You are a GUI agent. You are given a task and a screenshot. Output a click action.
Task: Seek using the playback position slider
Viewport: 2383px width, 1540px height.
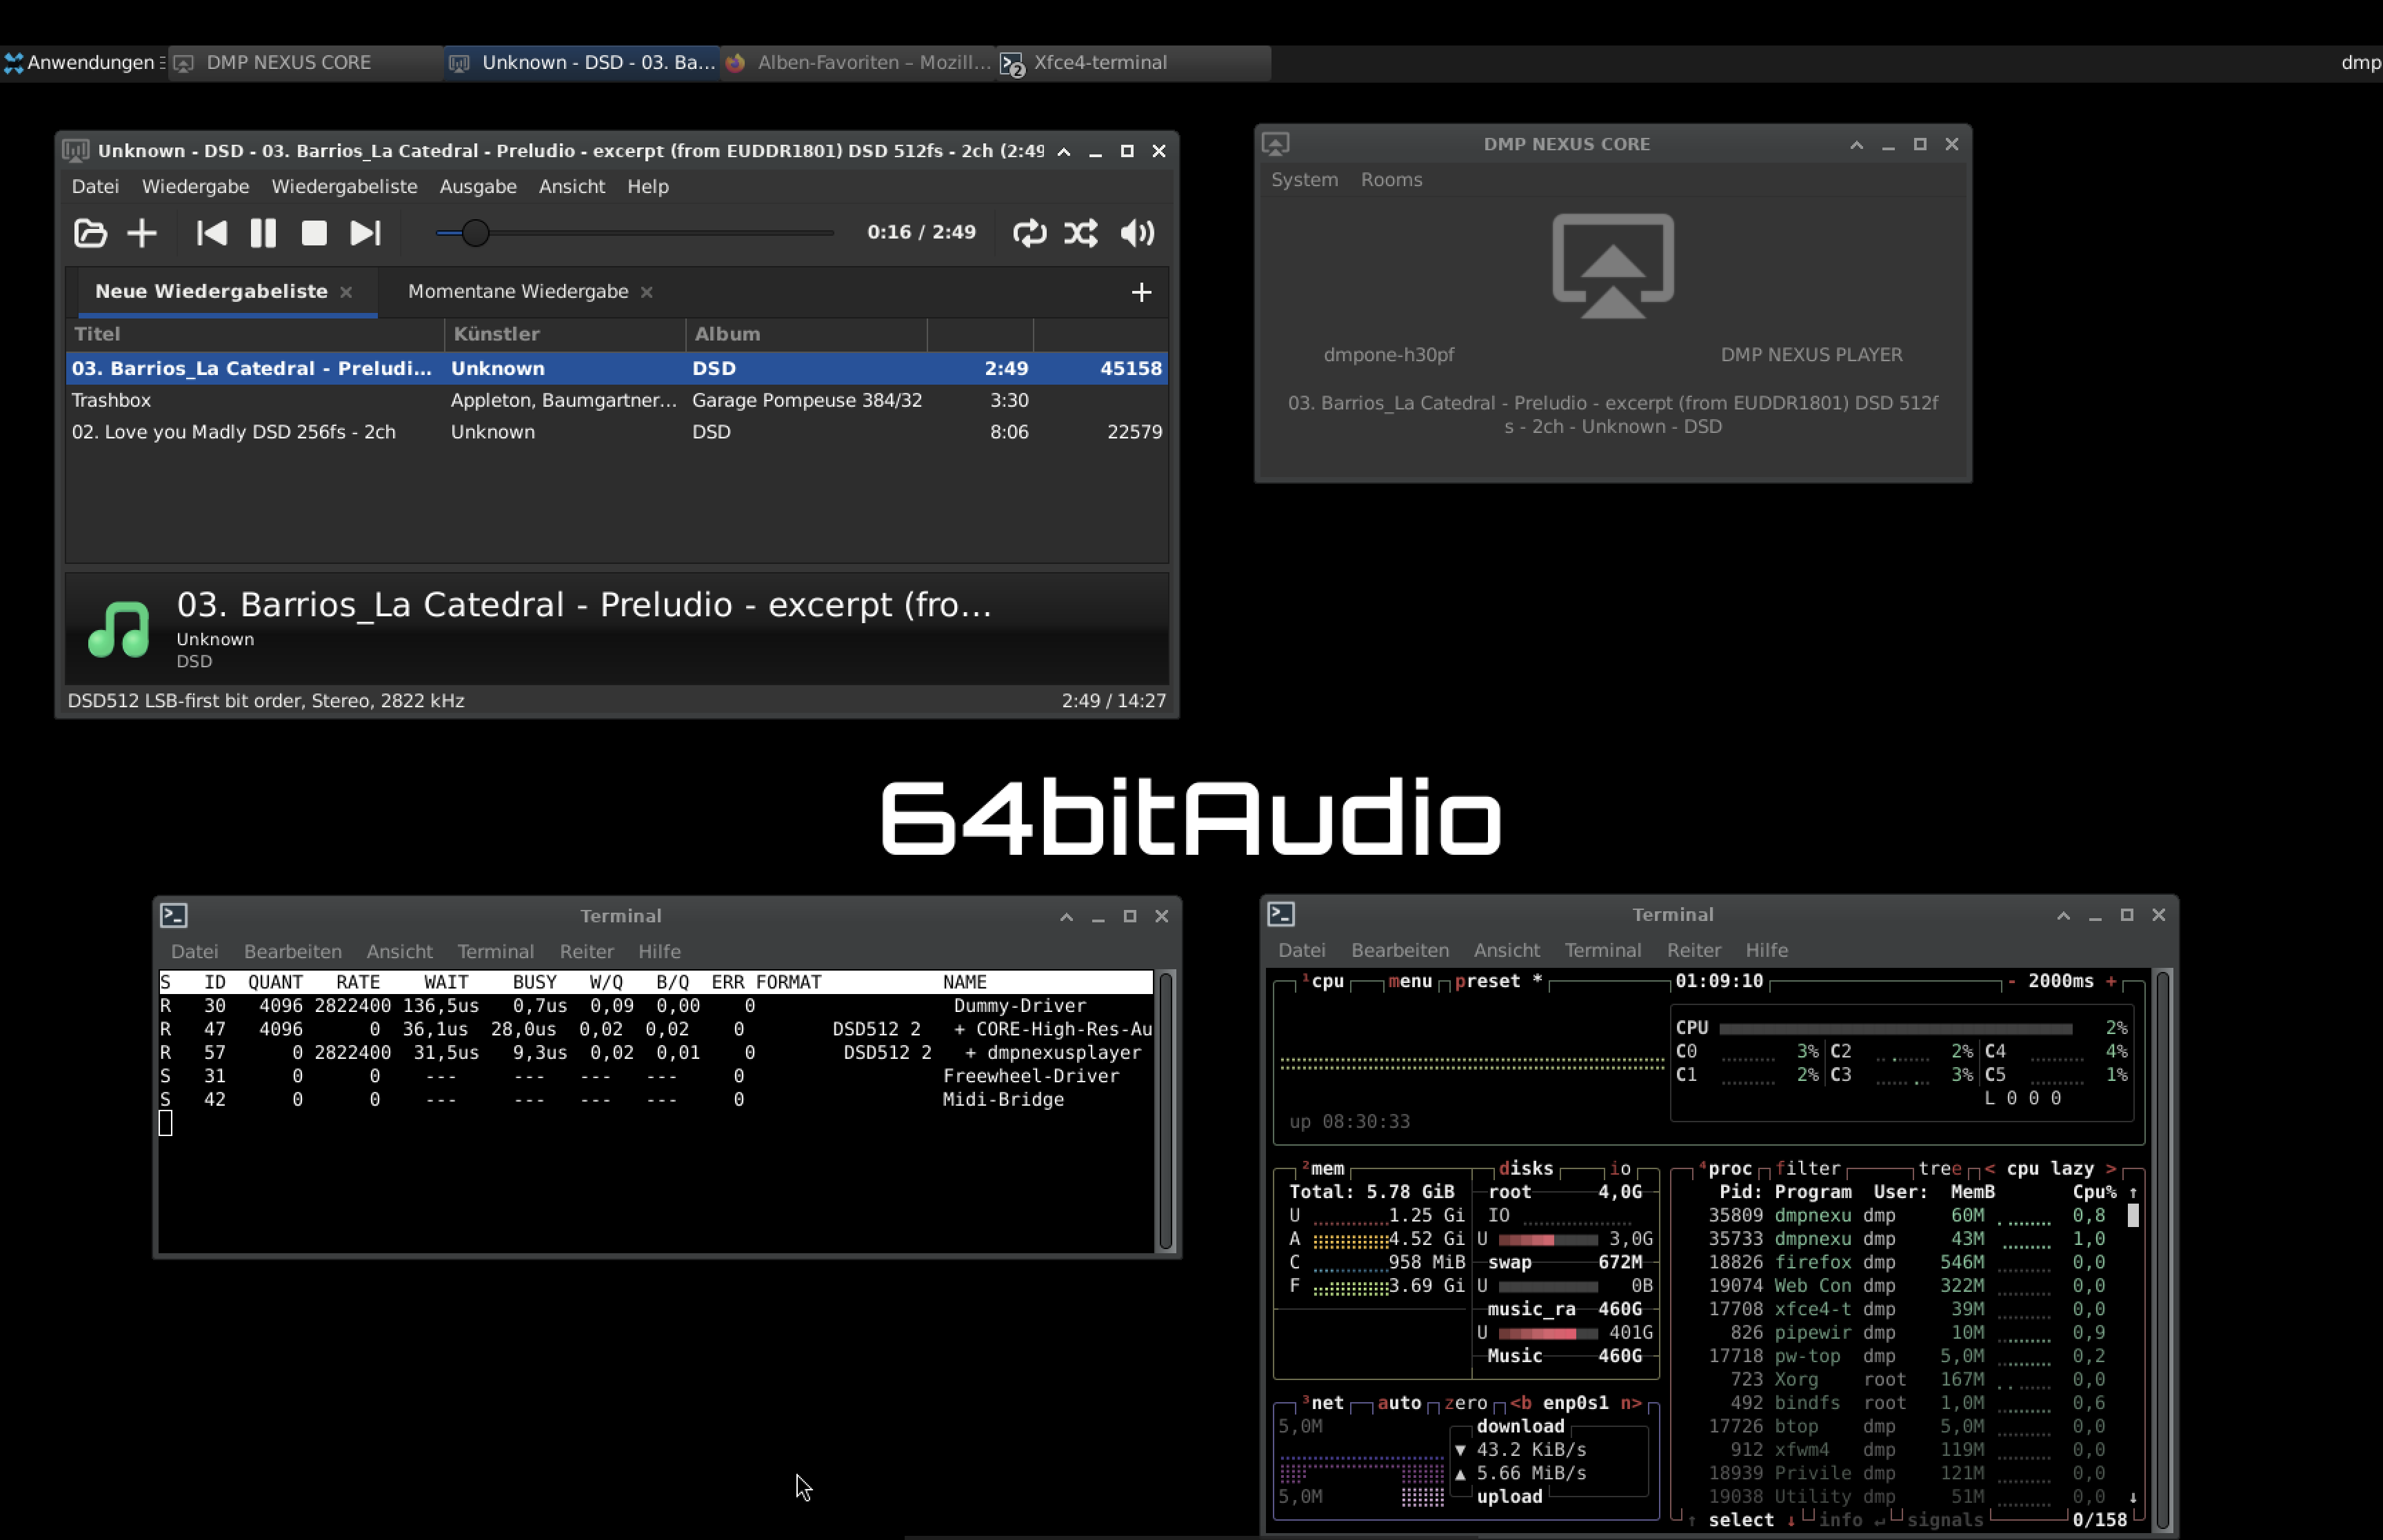(635, 233)
